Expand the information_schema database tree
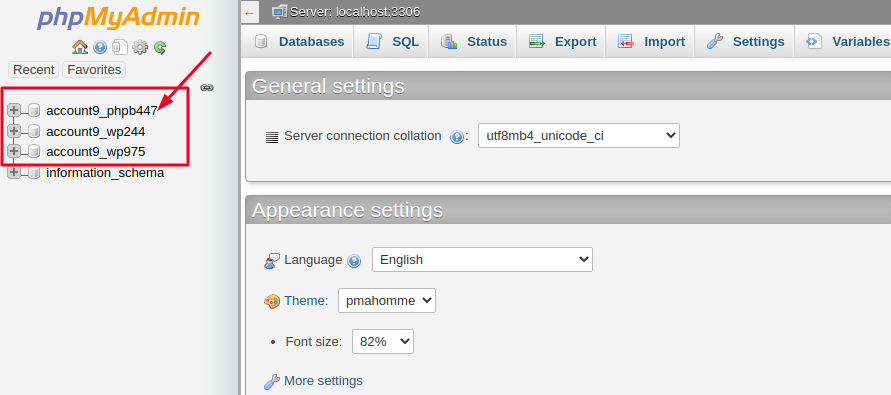This screenshot has width=891, height=395. tap(14, 172)
